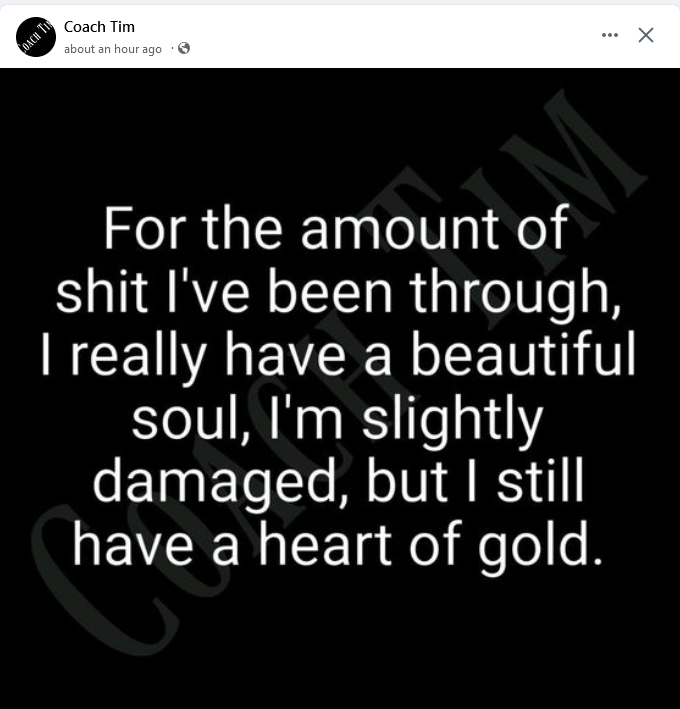680x709 pixels.
Task: Select the line 'I really have a beautiful'
Action: (x=336, y=353)
